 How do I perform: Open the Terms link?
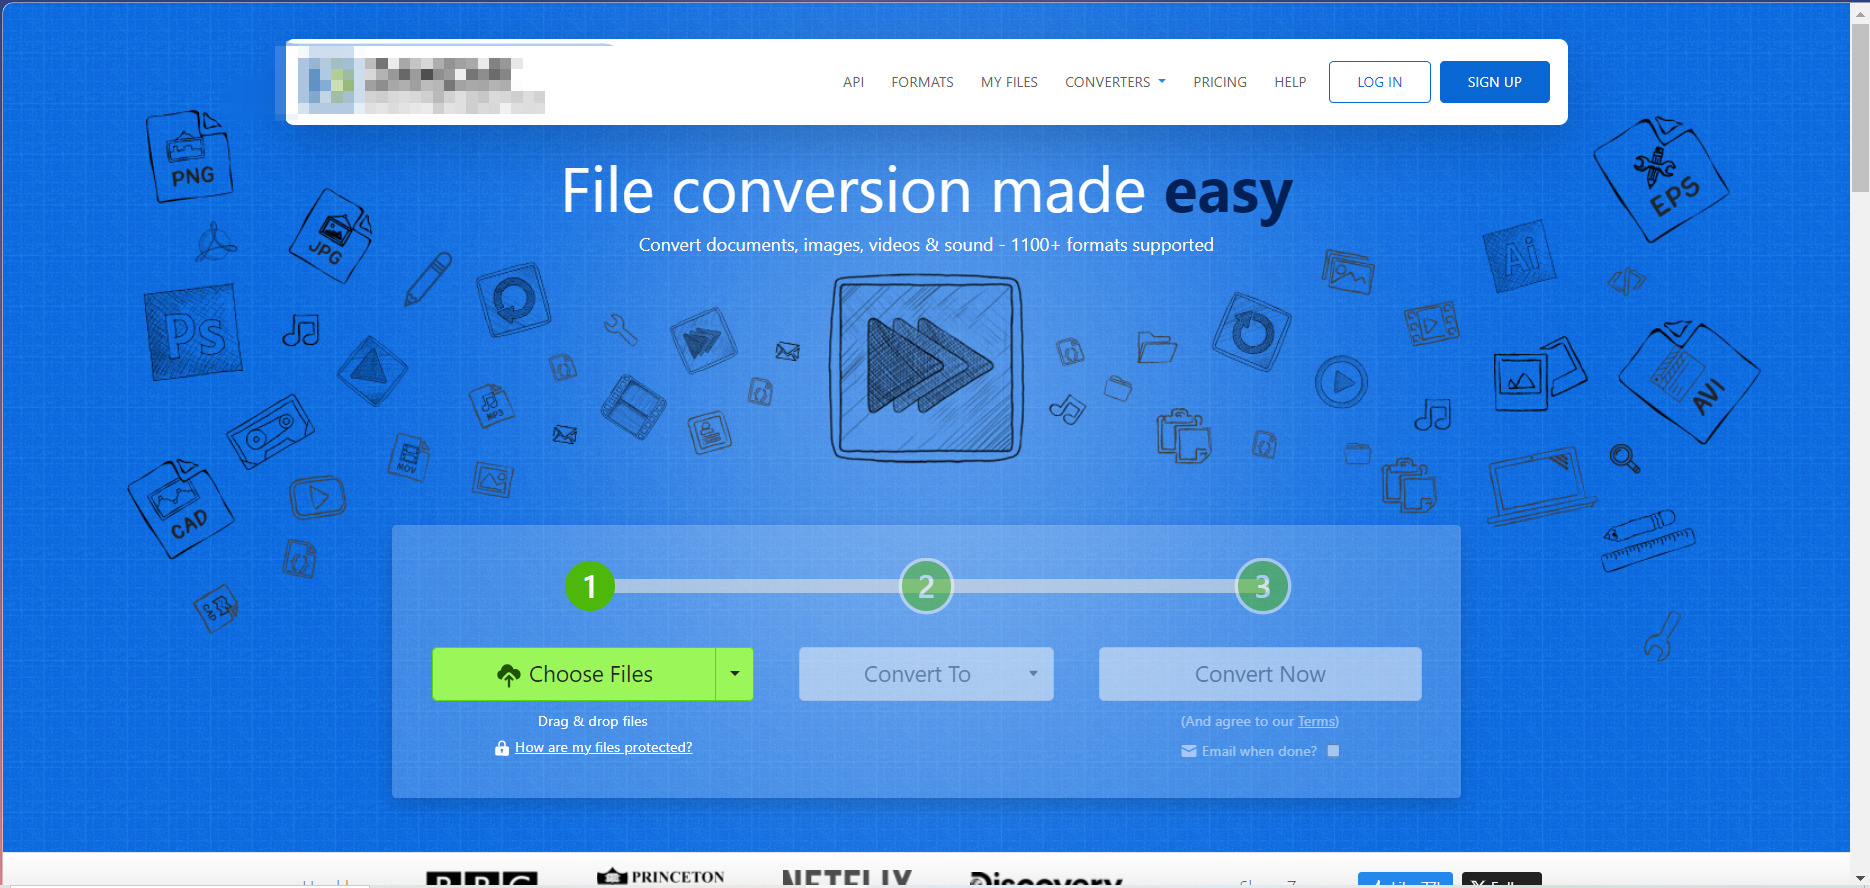point(1316,721)
